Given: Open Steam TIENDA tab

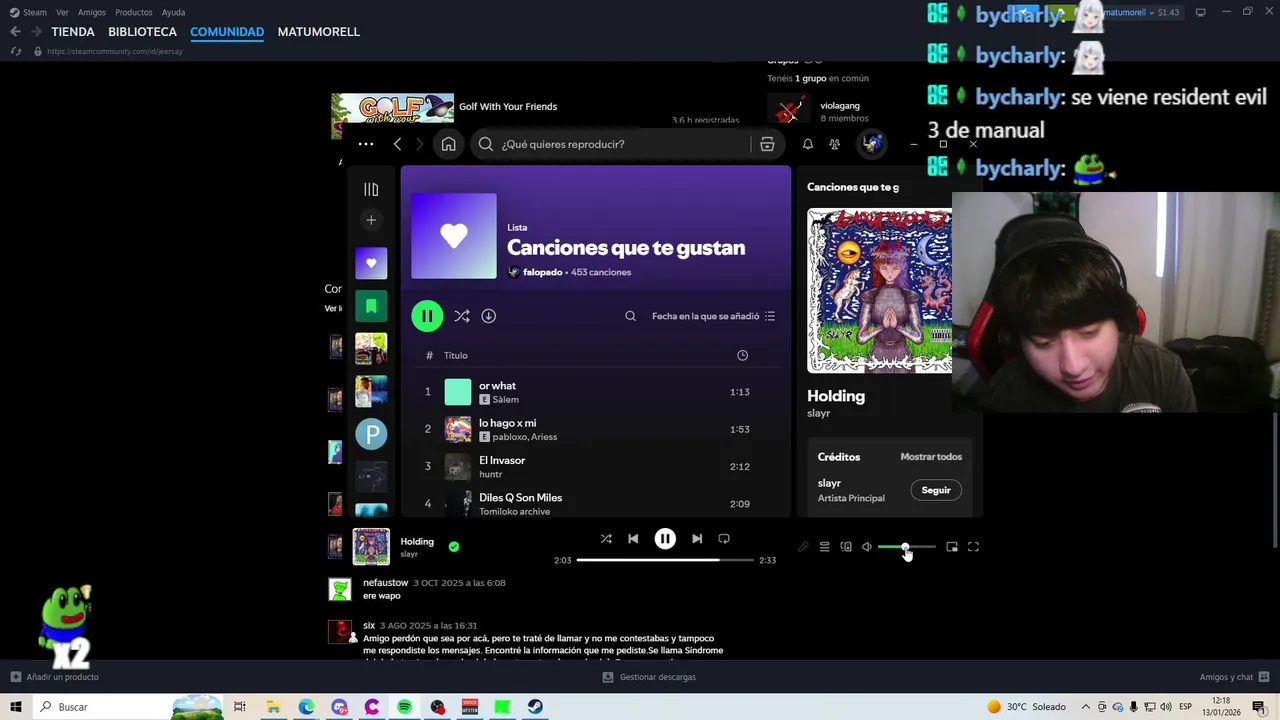Looking at the screenshot, I should pos(73,32).
